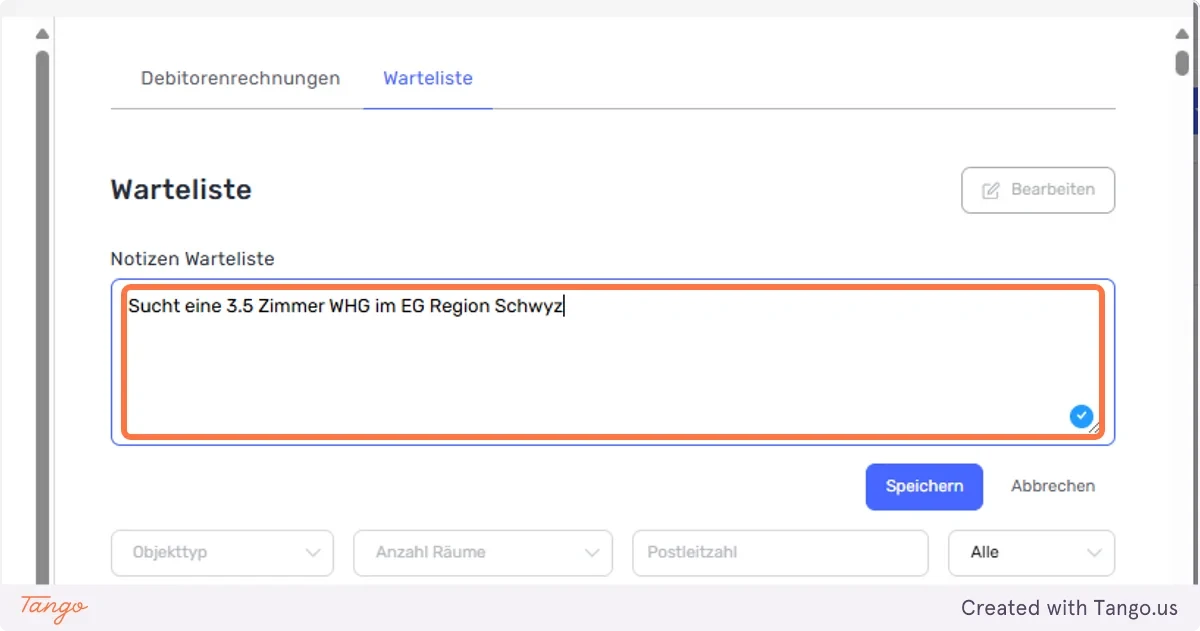Click the pencil icon in Bearbeiten button
The width and height of the screenshot is (1200, 631).
[991, 190]
